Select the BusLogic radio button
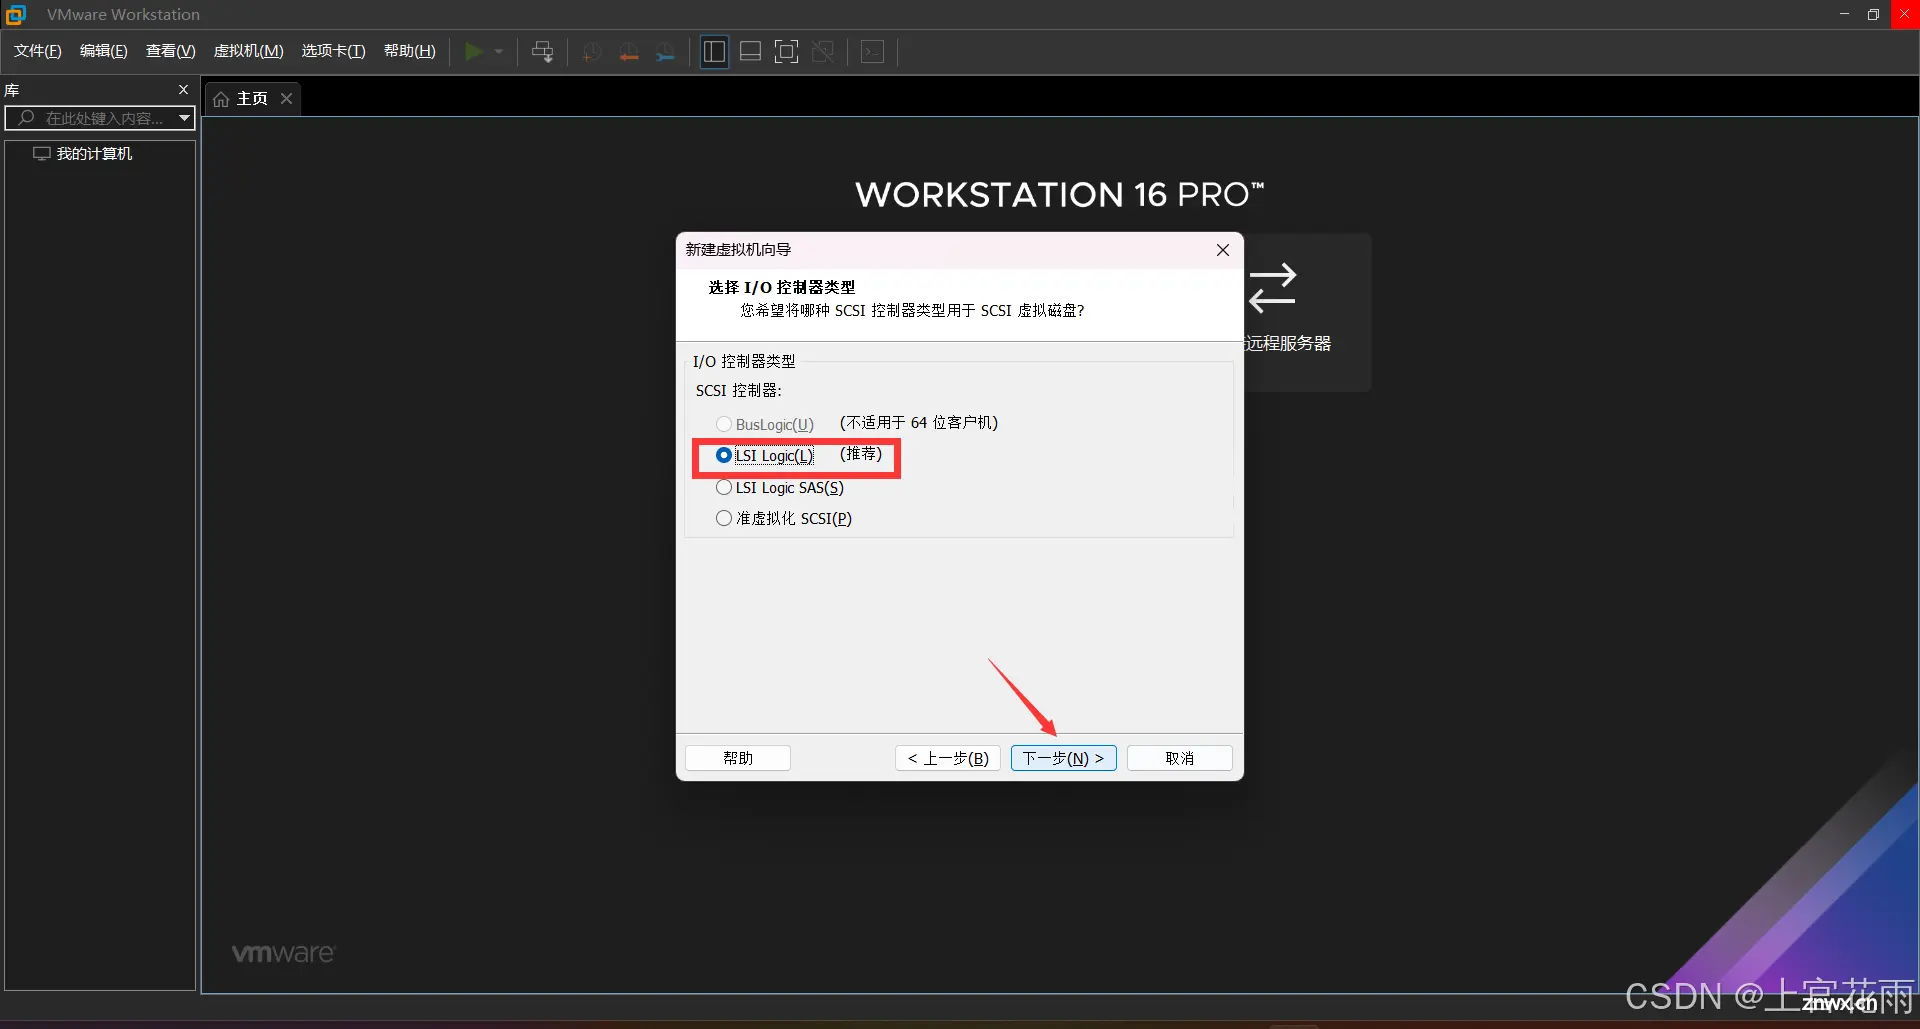This screenshot has height=1029, width=1920. pyautogui.click(x=724, y=424)
